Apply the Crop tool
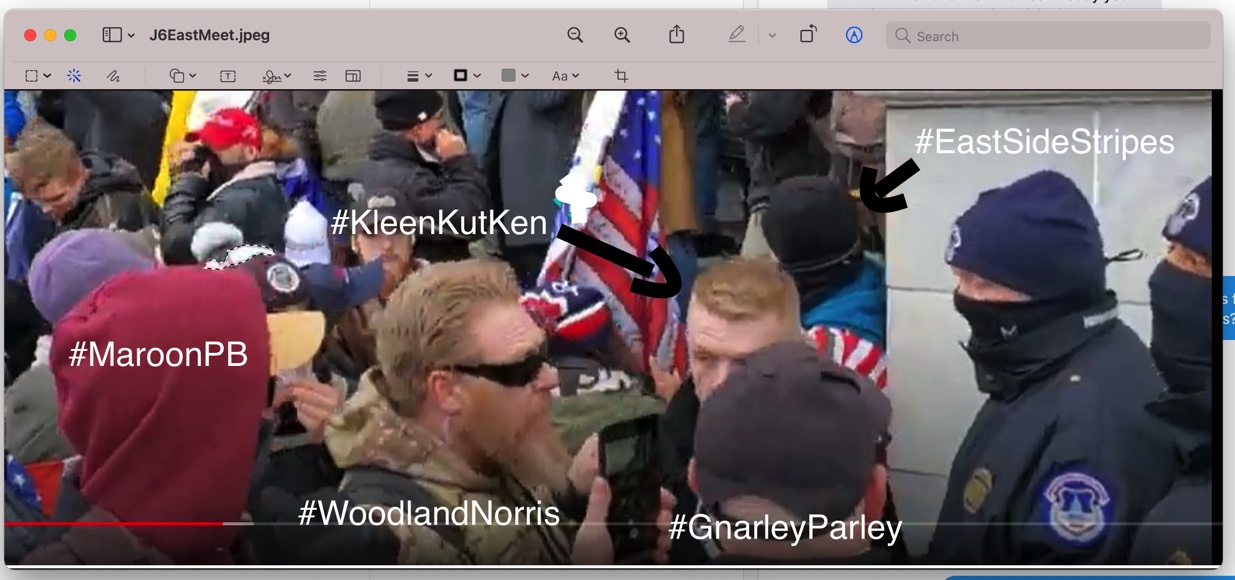This screenshot has height=580, width=1235. 621,76
